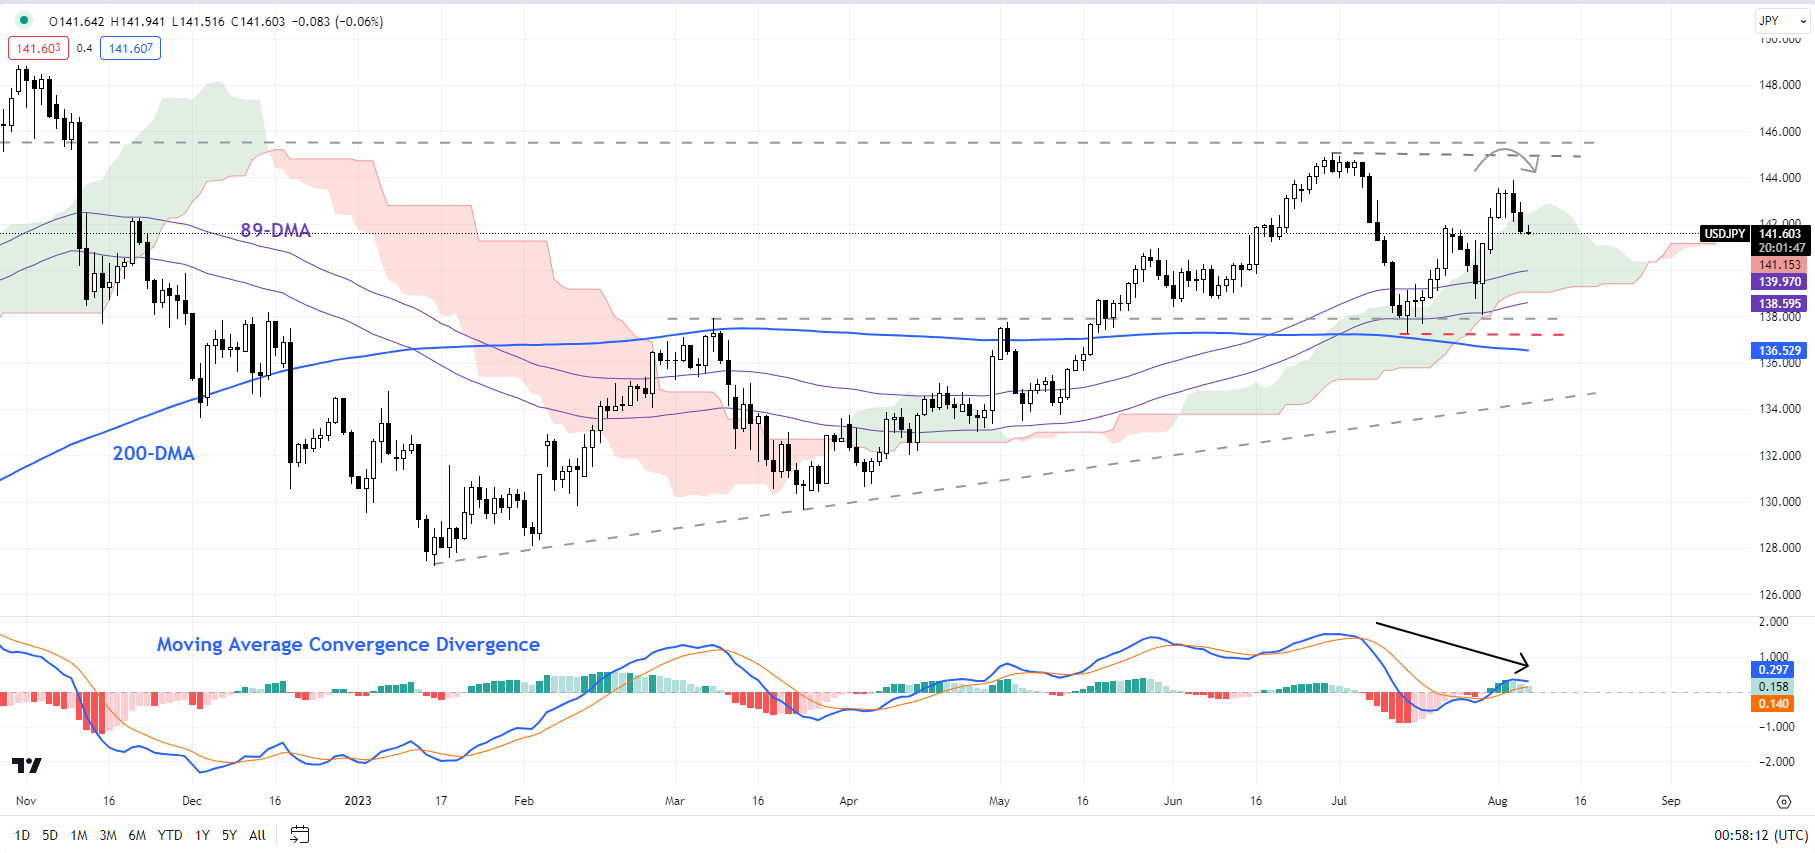Click the histogram value tag 0.158
This screenshot has width=1815, height=853.
(x=1773, y=687)
